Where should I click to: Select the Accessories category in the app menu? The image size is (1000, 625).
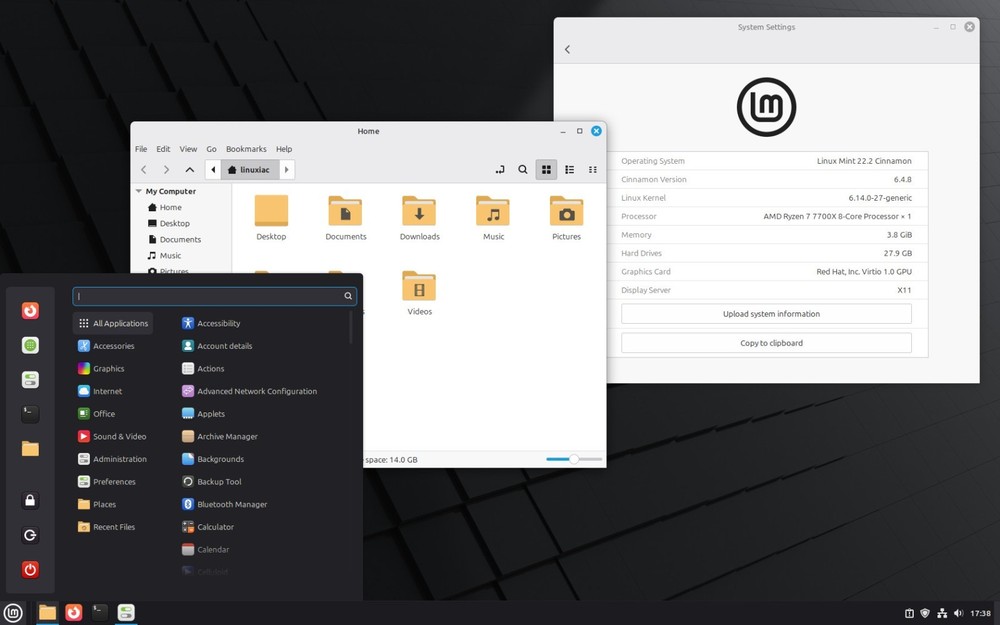[x=113, y=345]
